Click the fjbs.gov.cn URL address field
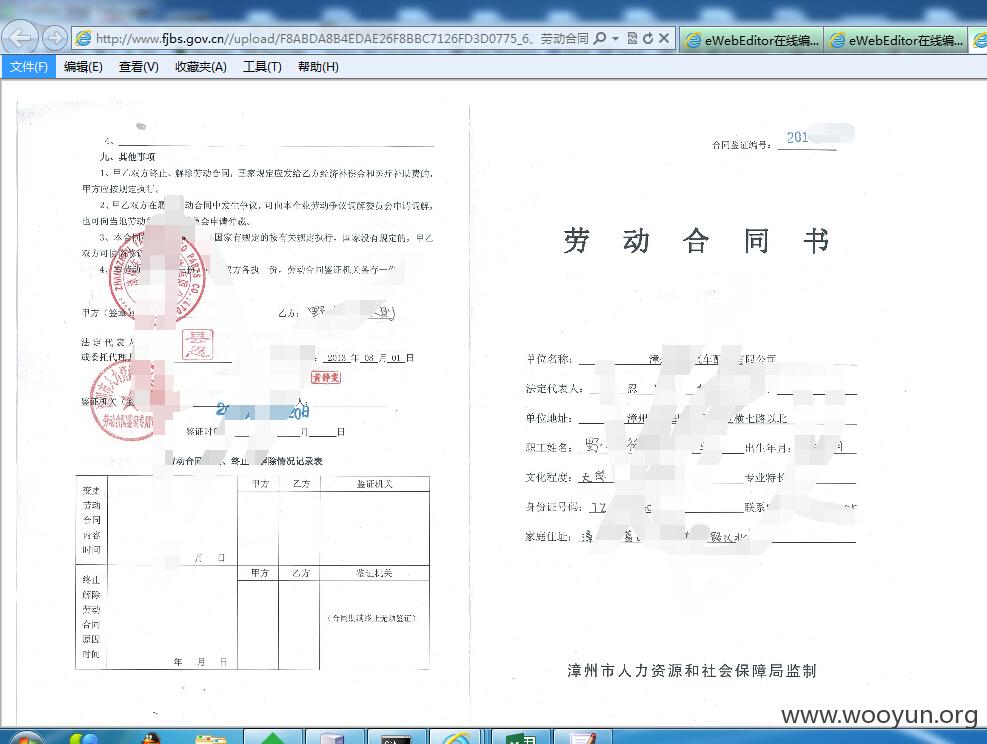Screen dimensions: 987x744 click(x=342, y=38)
